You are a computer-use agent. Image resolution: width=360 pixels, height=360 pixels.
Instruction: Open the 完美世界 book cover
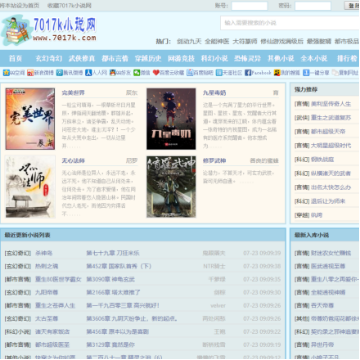pyautogui.click(x=30, y=119)
